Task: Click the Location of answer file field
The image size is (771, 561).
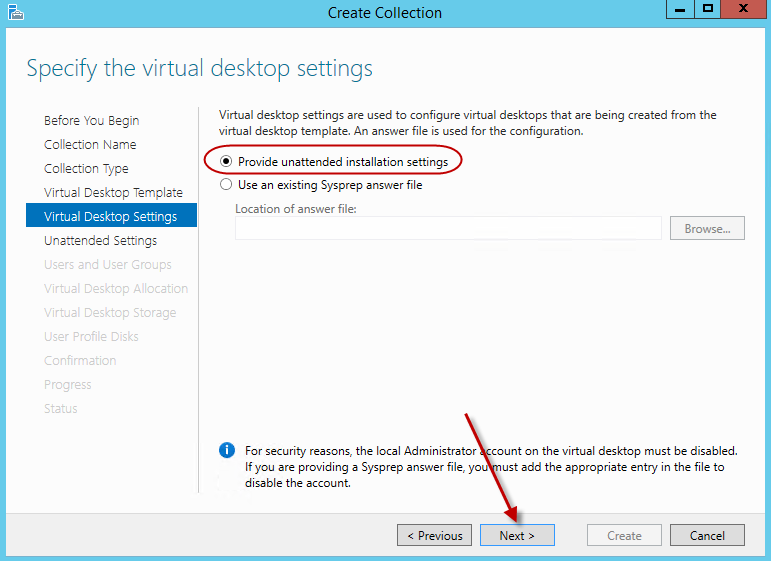Action: pyautogui.click(x=448, y=229)
